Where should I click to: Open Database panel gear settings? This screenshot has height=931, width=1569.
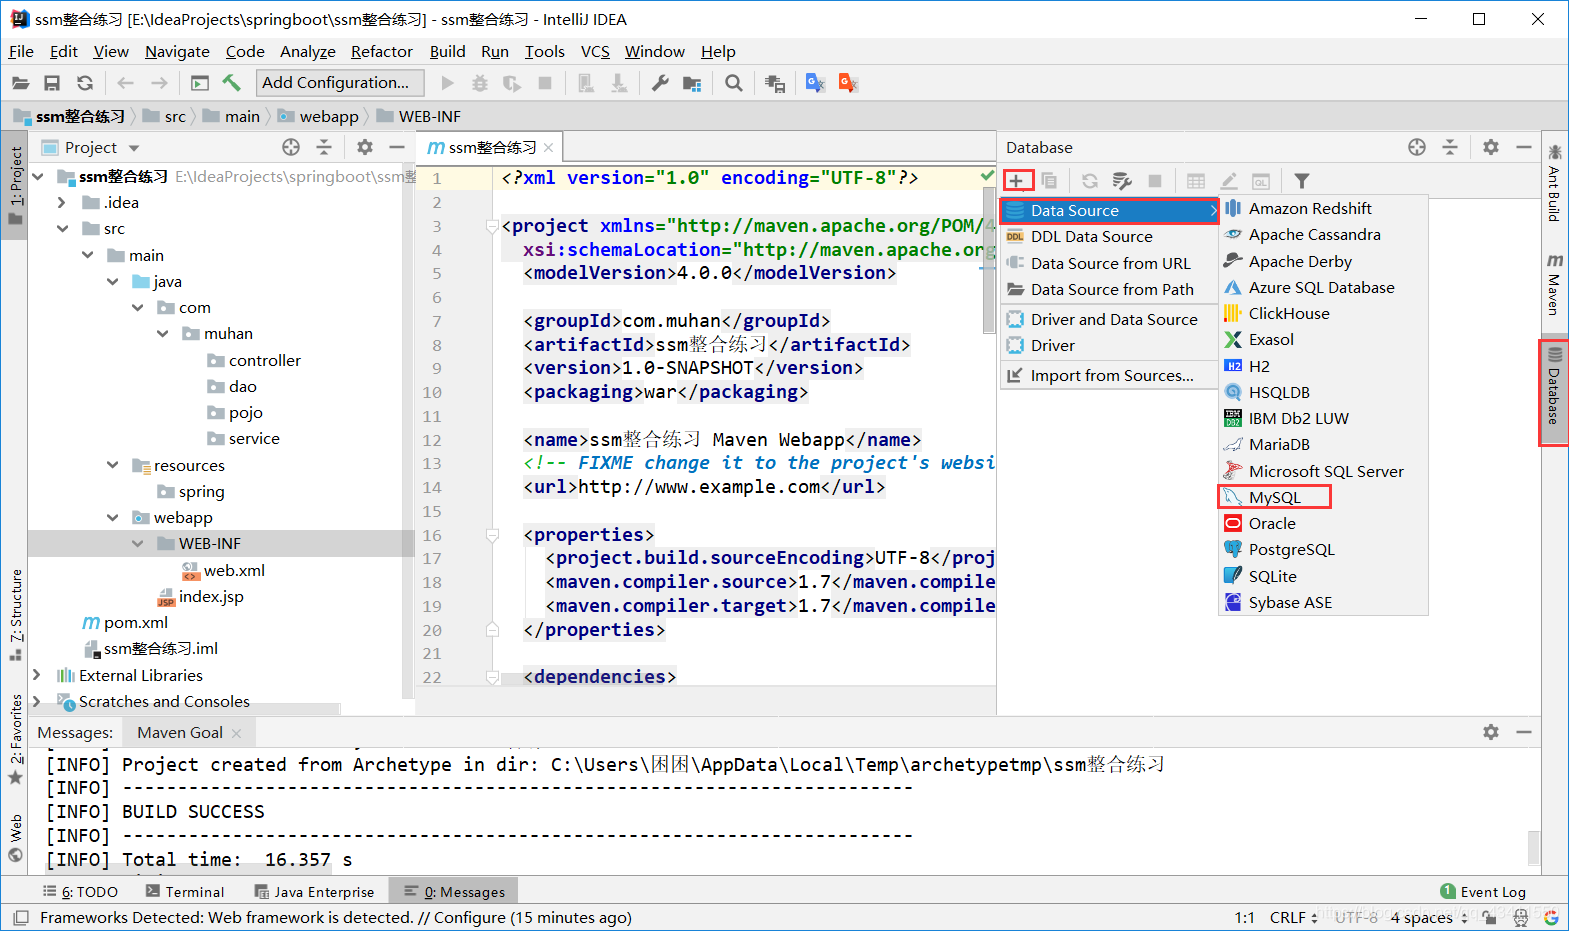1491,147
